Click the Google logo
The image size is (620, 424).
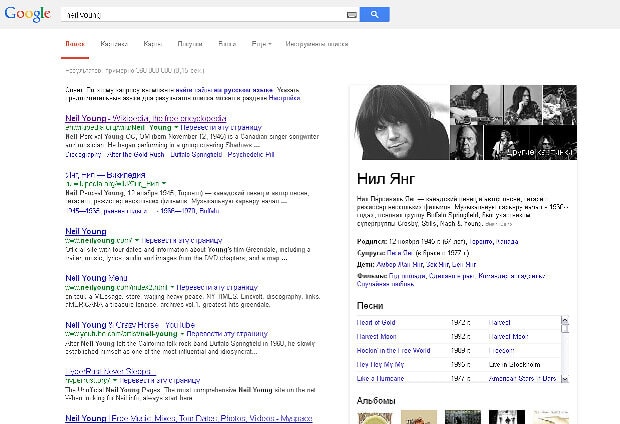(x=28, y=14)
